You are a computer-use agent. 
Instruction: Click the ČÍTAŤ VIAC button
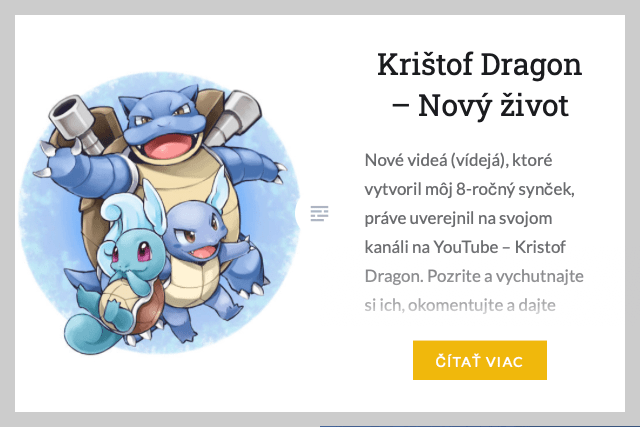click(480, 360)
